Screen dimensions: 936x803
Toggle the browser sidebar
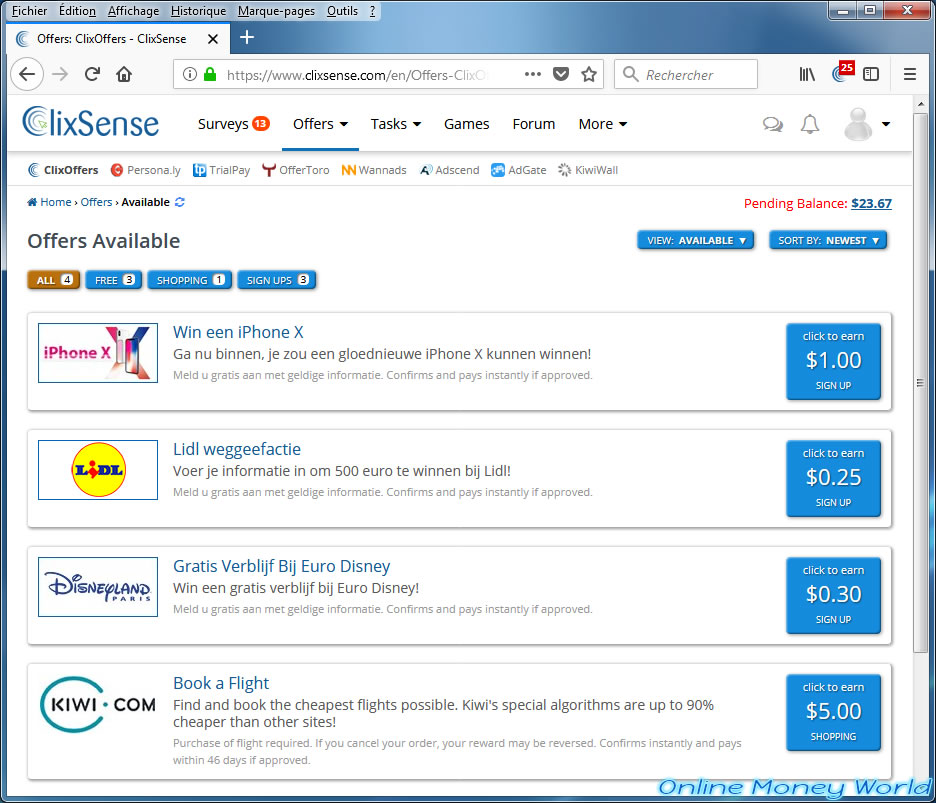(x=871, y=74)
